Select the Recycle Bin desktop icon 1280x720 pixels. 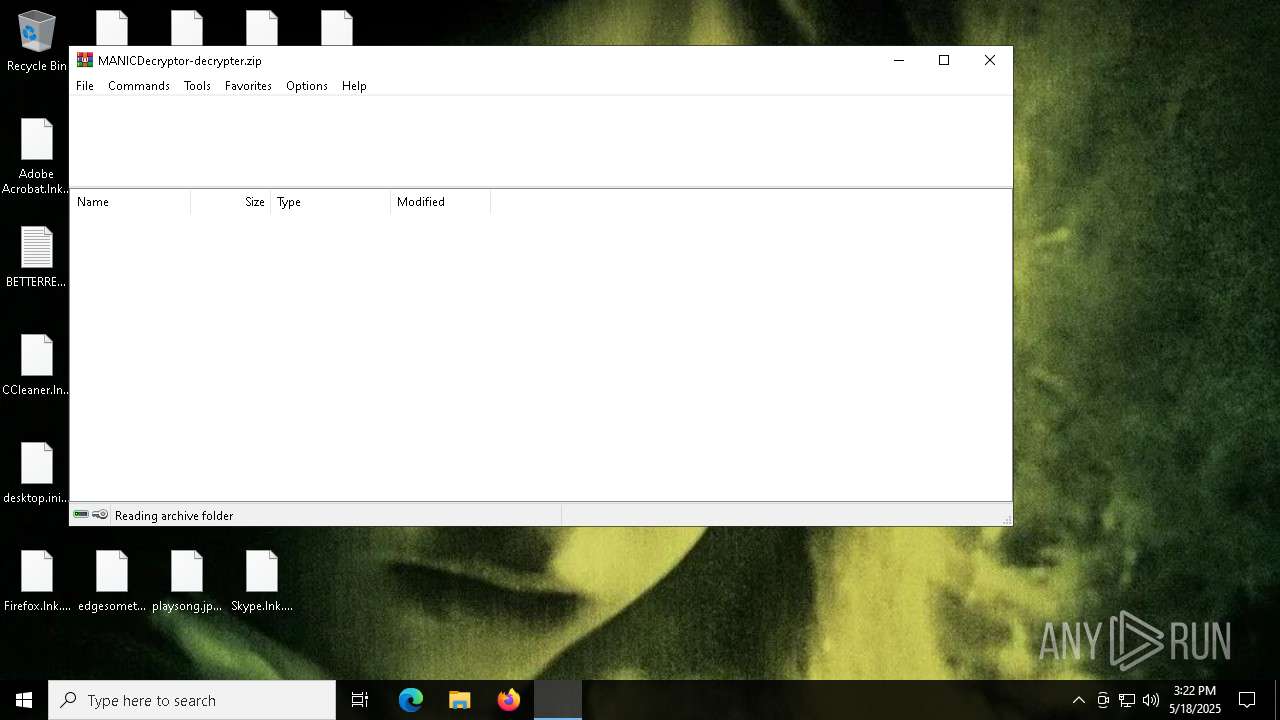[x=37, y=42]
